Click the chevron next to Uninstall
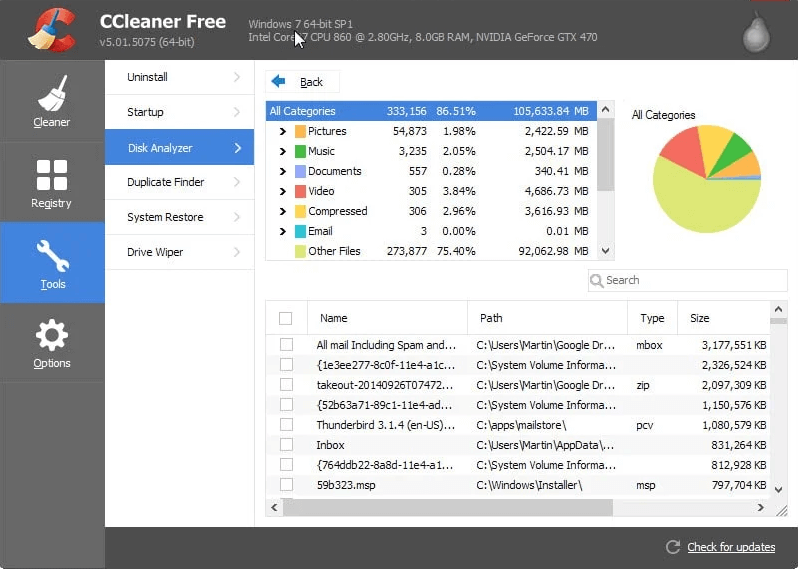The height and width of the screenshot is (569, 798). [237, 77]
